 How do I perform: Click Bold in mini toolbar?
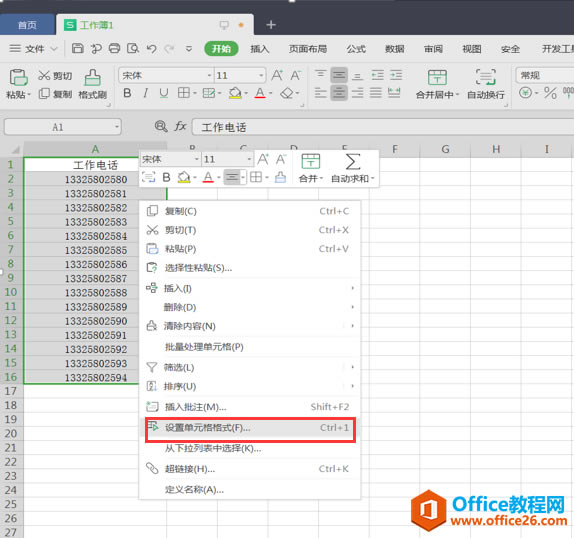(x=166, y=178)
